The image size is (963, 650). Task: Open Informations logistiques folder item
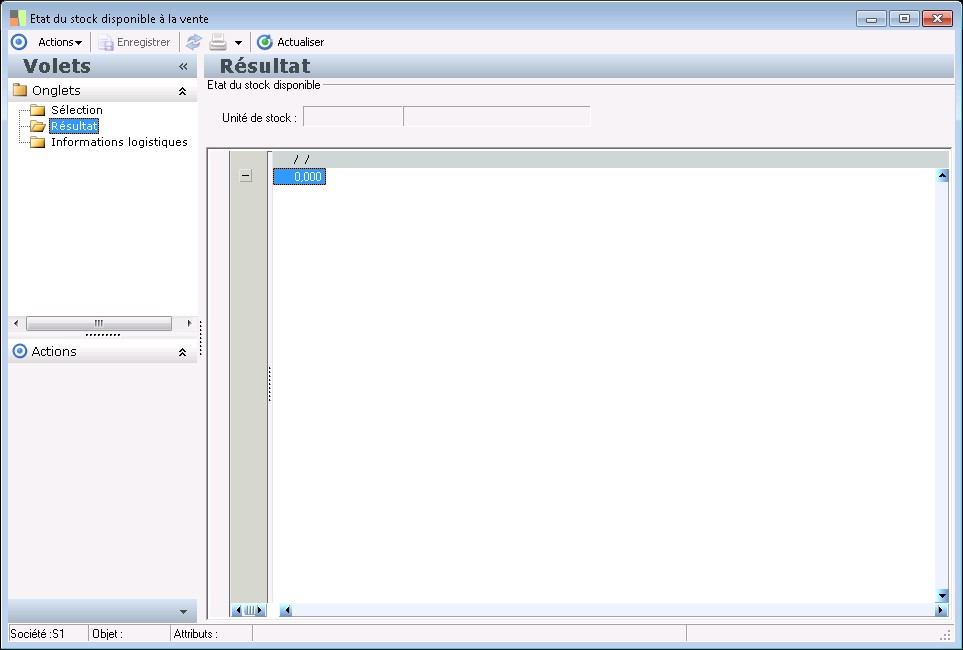pyautogui.click(x=119, y=142)
